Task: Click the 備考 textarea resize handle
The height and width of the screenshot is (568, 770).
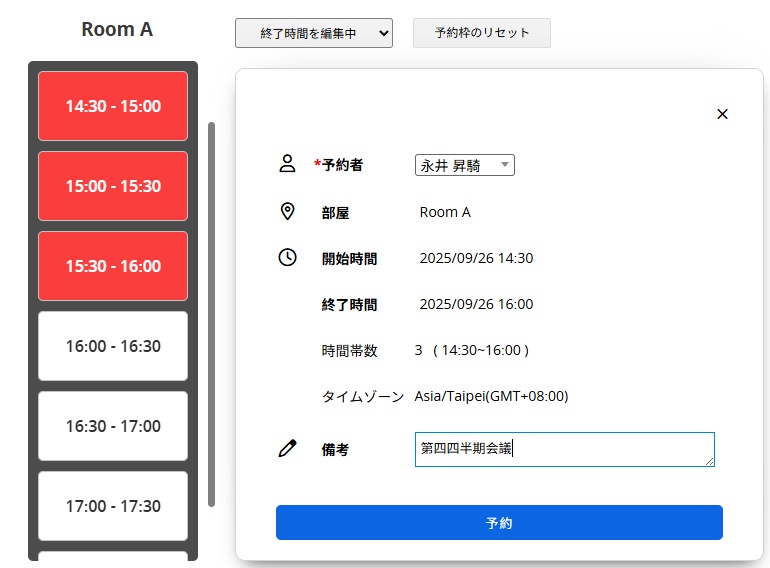Action: pos(709,461)
